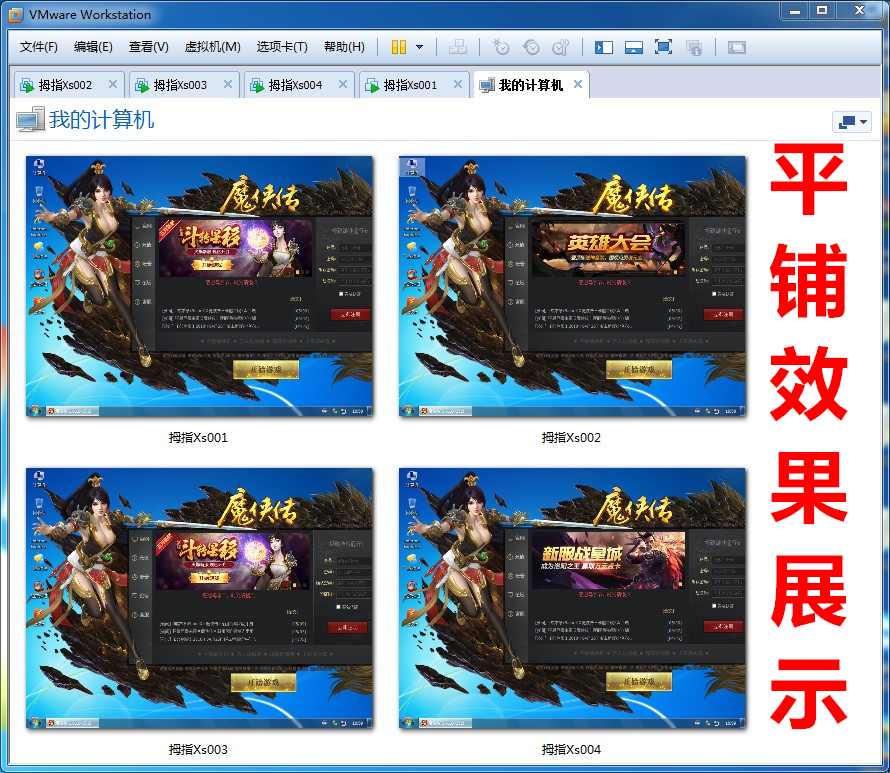Close the 我的计算机 tab
This screenshot has height=773, width=890.
pos(578,84)
